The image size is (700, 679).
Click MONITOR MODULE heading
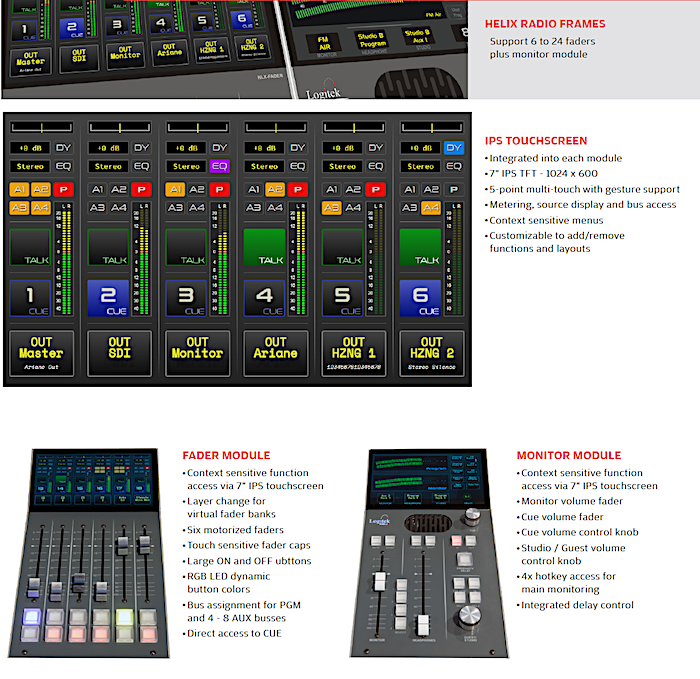click(x=569, y=456)
